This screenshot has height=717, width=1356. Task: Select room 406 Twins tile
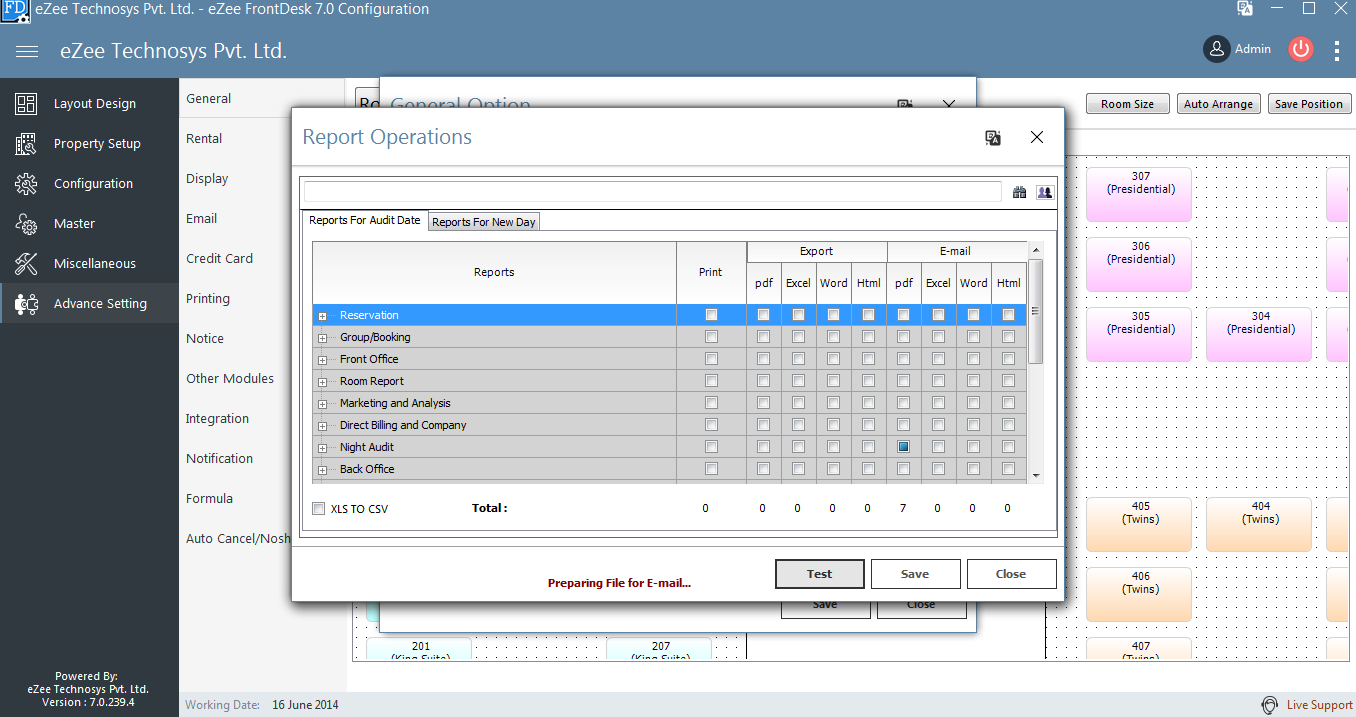1141,594
